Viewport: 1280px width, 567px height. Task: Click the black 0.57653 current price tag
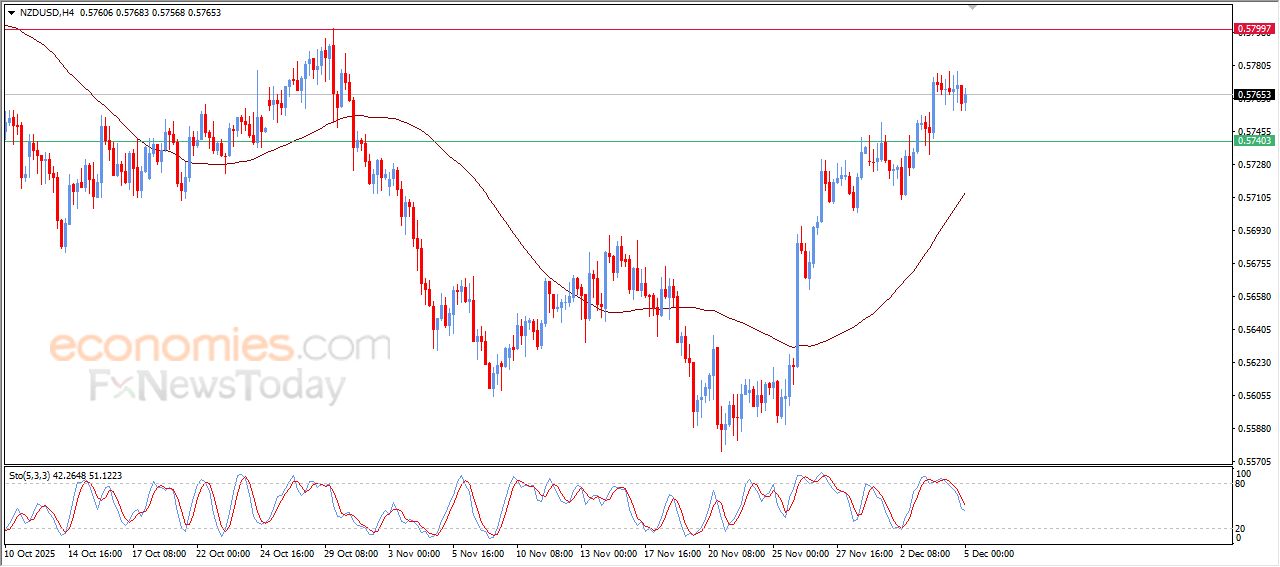point(1254,95)
